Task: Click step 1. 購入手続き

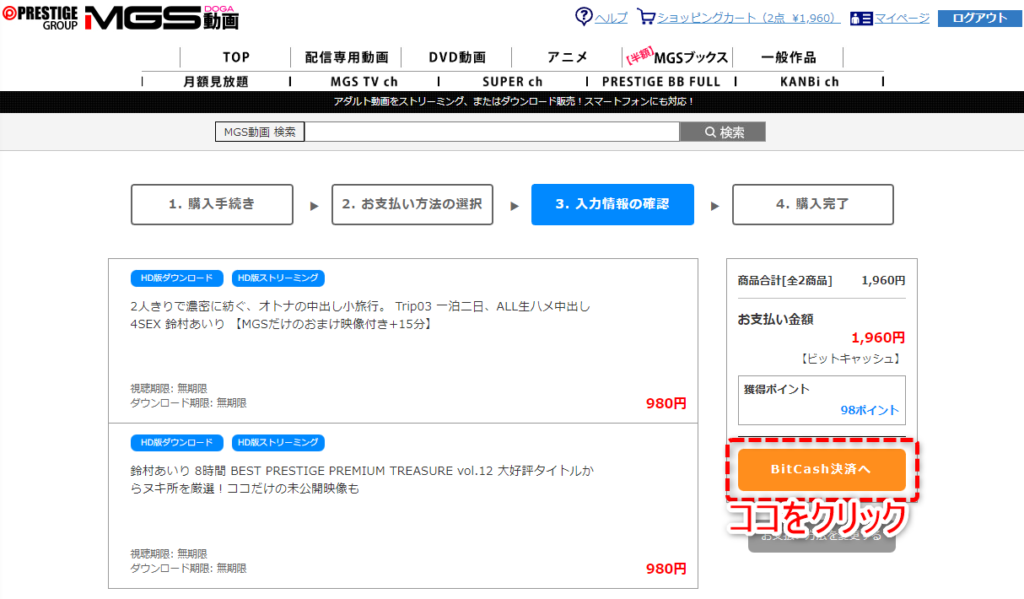Action: [x=212, y=204]
